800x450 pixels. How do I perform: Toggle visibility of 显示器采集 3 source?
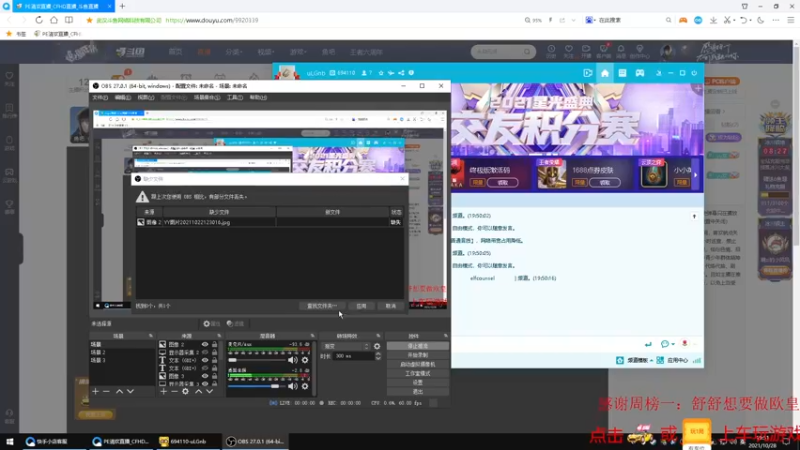coord(205,384)
